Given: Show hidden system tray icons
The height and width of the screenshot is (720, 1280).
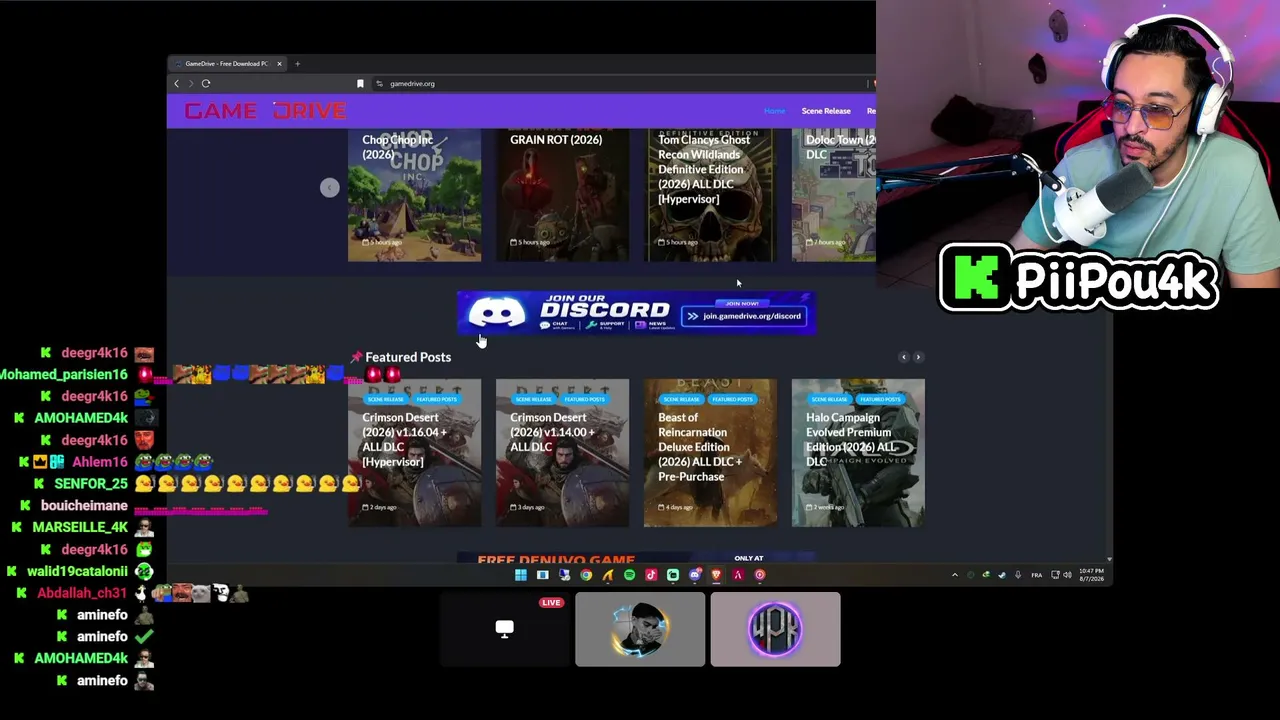Looking at the screenshot, I should (x=954, y=575).
